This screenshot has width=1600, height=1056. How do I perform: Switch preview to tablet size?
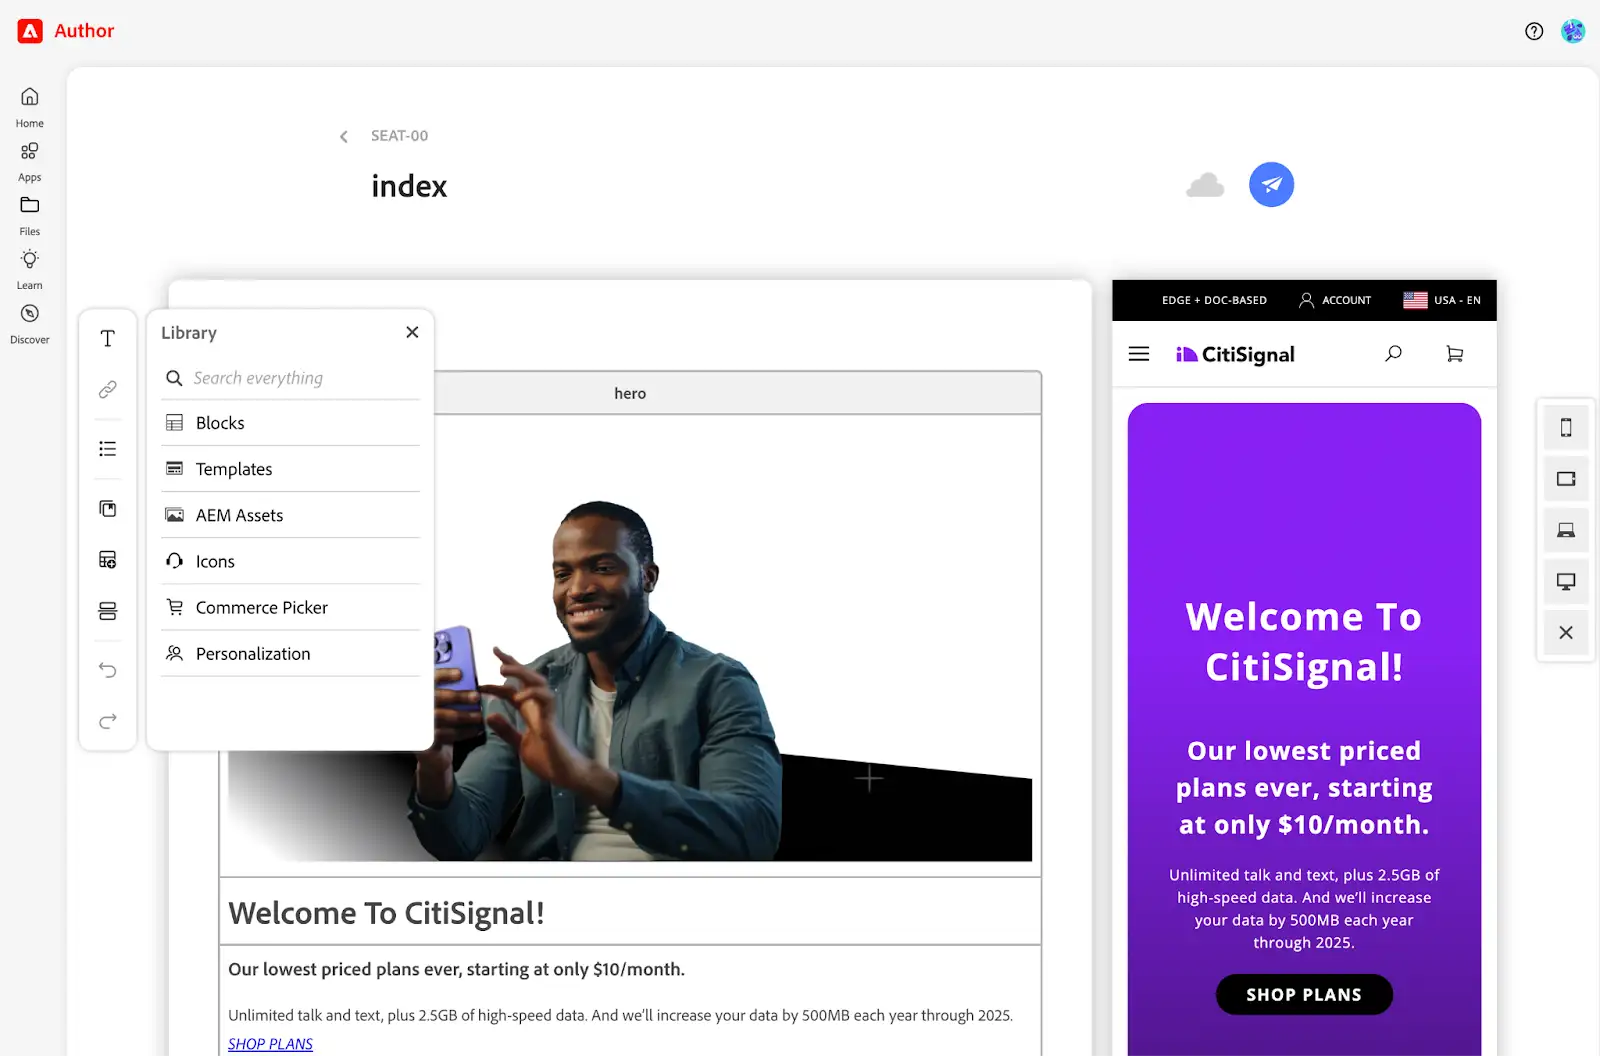[1566, 479]
